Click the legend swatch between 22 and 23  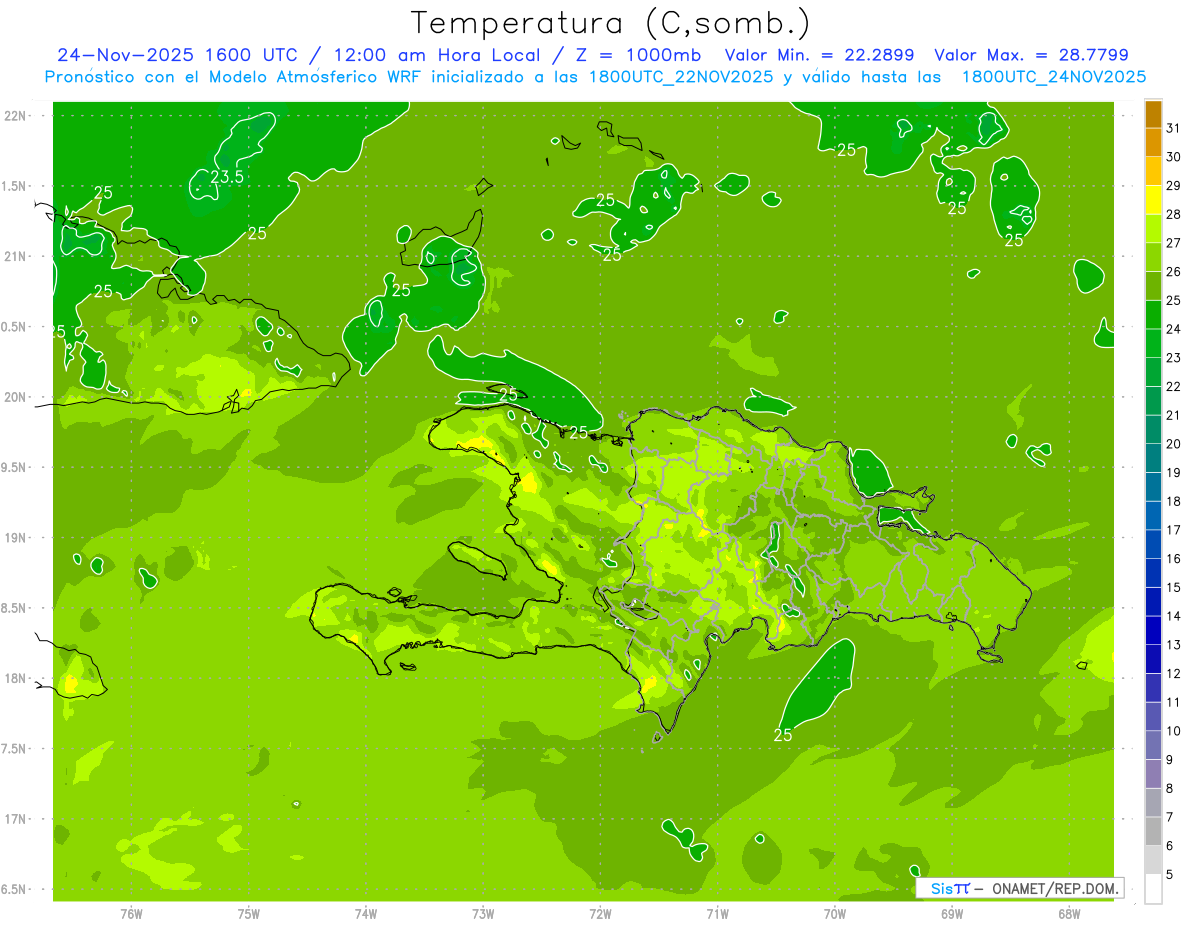pyautogui.click(x=1153, y=372)
